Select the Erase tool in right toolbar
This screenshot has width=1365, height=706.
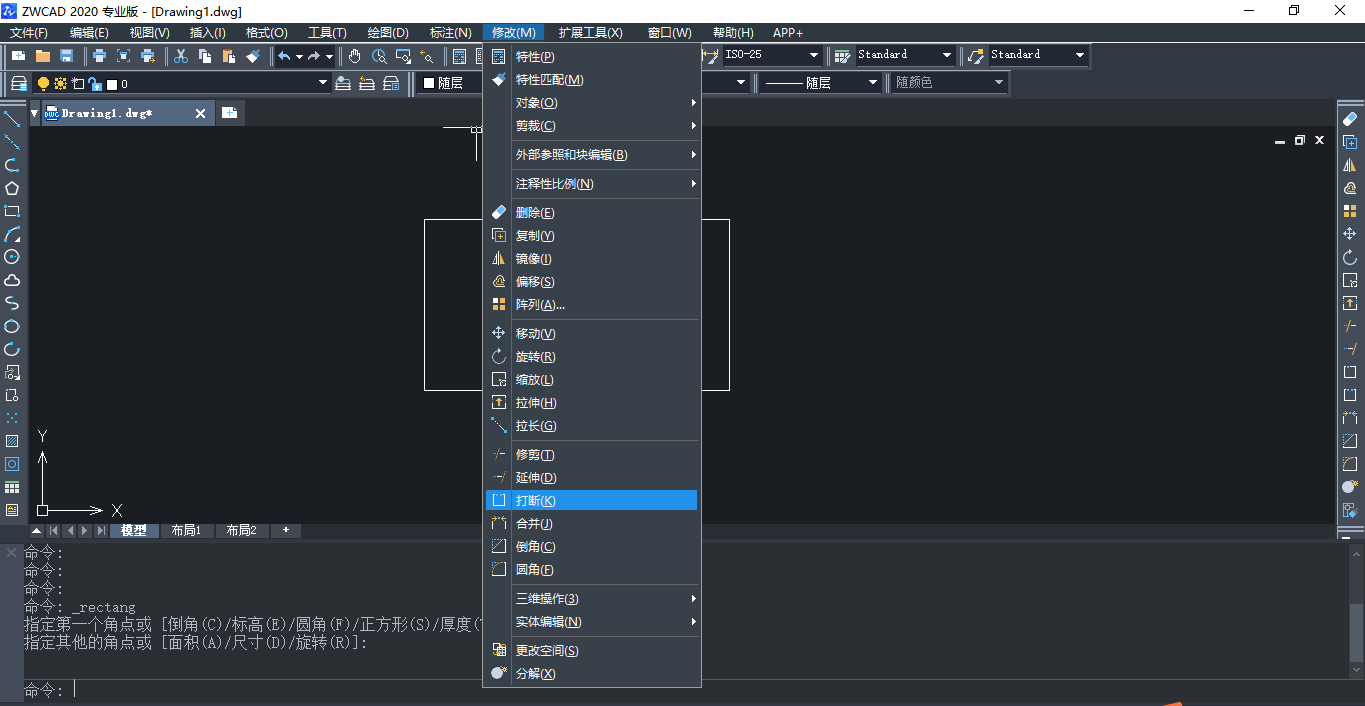click(x=1350, y=119)
